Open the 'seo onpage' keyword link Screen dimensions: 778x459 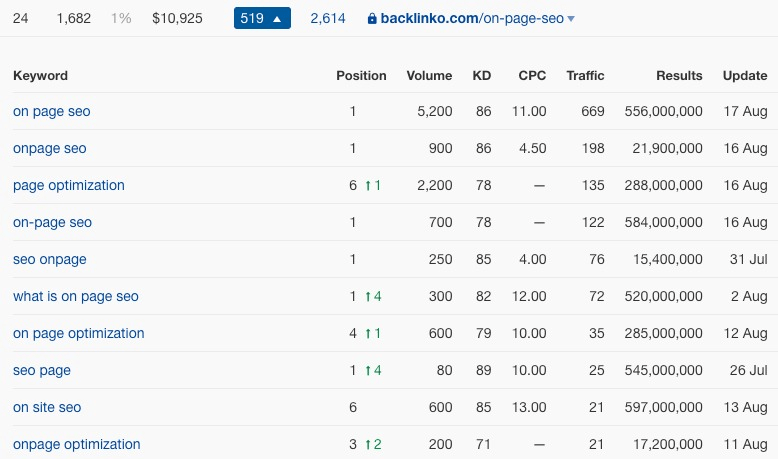50,259
